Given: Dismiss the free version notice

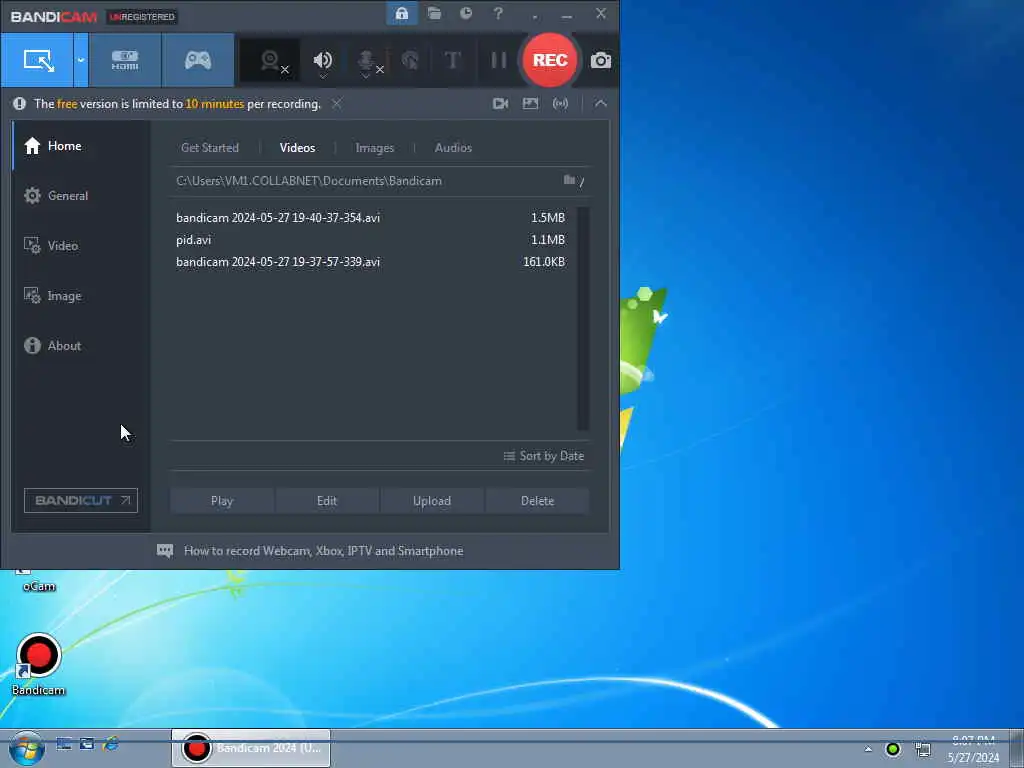Looking at the screenshot, I should click(x=336, y=104).
